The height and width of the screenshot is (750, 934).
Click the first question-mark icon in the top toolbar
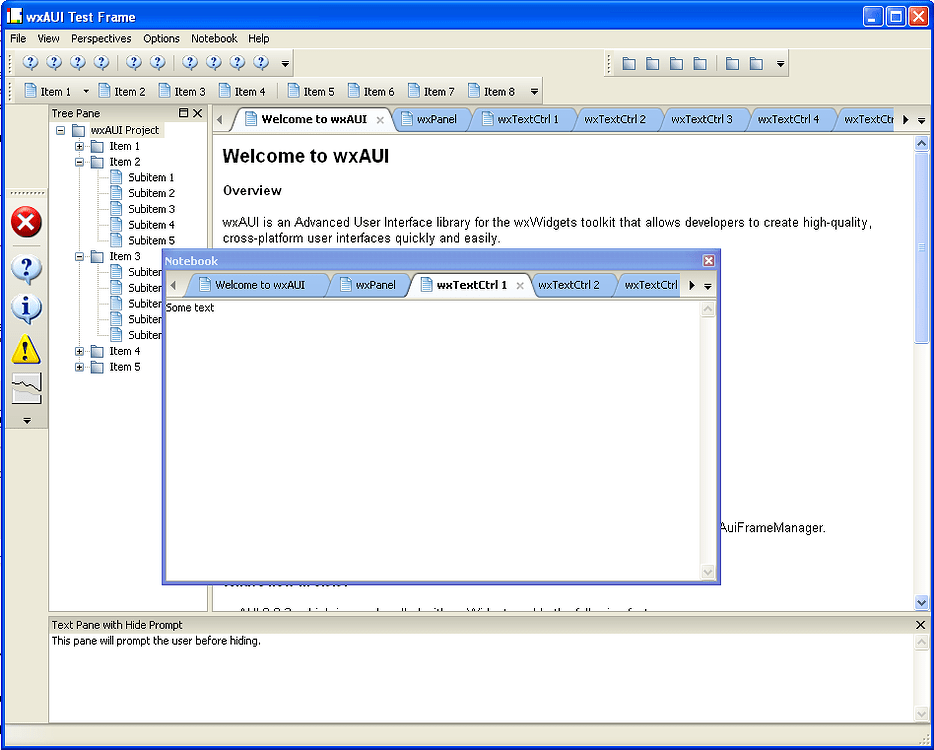click(x=30, y=62)
